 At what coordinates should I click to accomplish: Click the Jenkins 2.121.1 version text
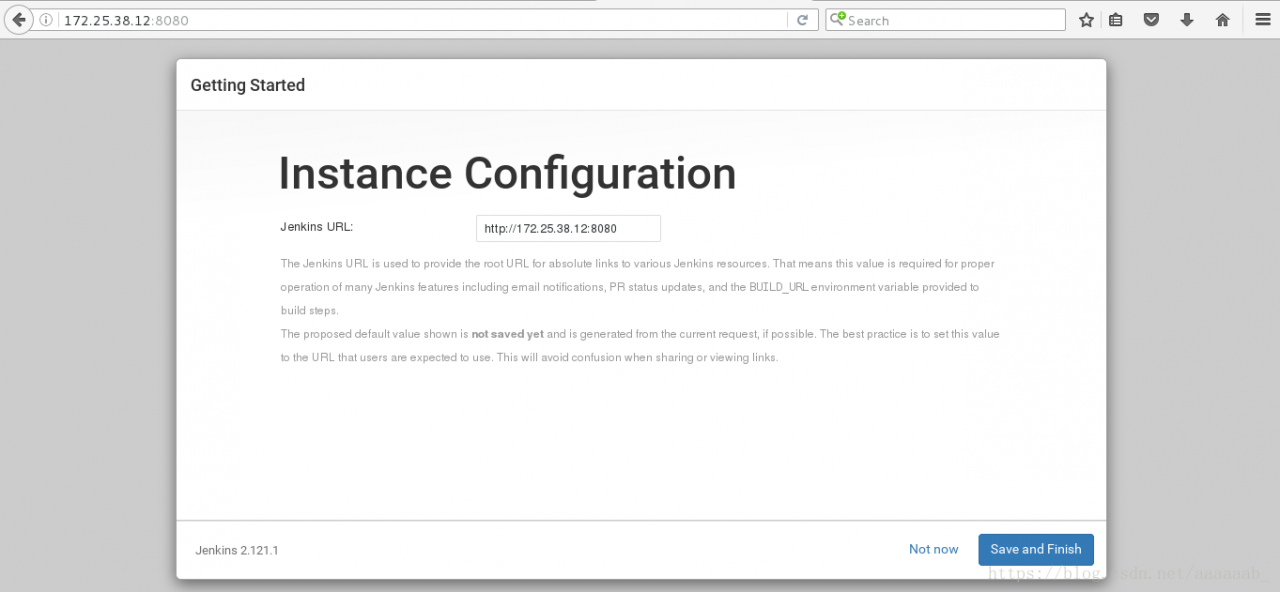click(236, 550)
